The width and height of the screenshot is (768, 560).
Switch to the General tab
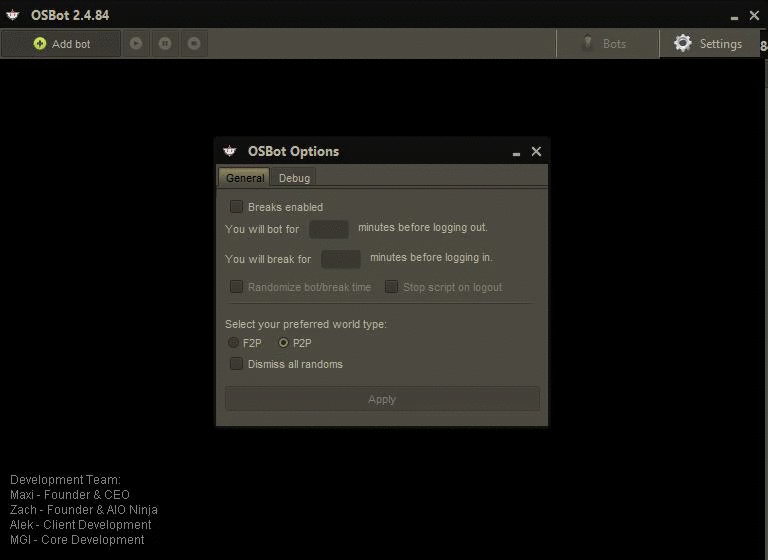coord(244,178)
